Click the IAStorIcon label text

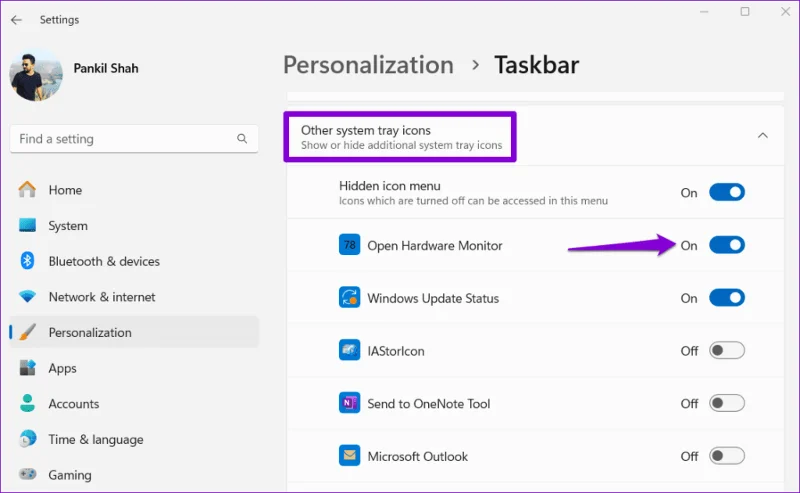click(396, 351)
